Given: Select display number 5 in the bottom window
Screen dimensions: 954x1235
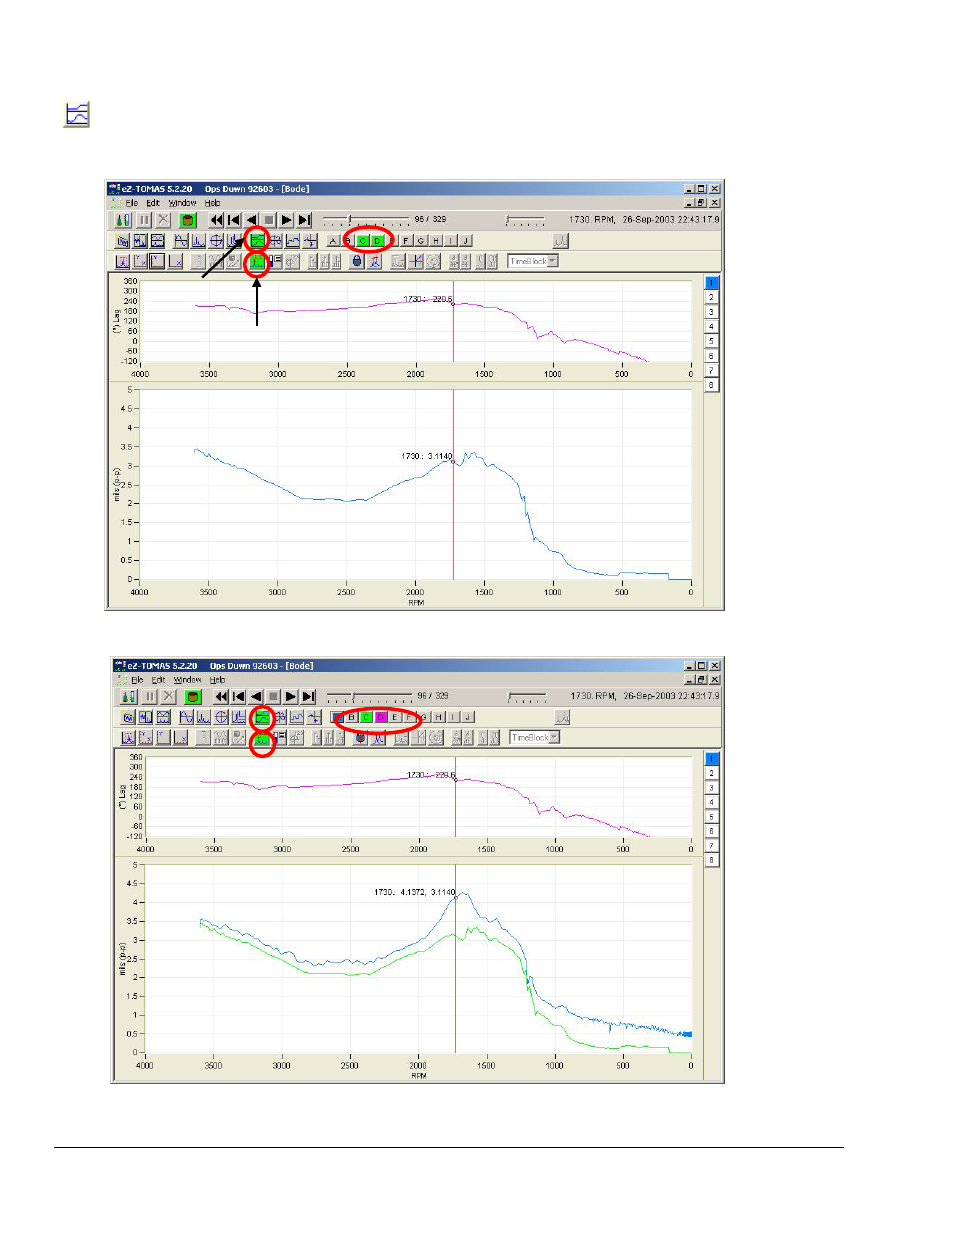Looking at the screenshot, I should tap(712, 817).
